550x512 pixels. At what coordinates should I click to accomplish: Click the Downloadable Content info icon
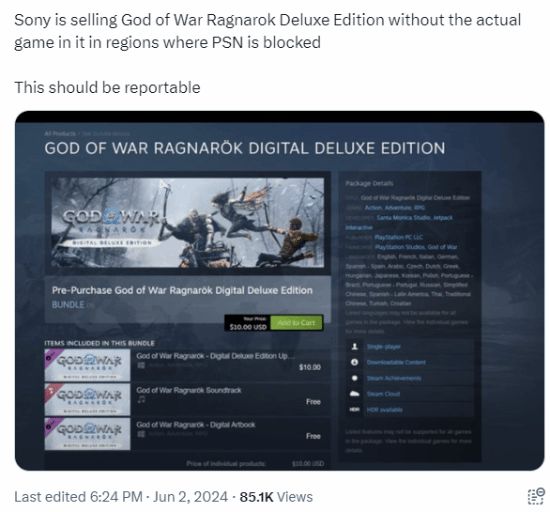click(355, 362)
